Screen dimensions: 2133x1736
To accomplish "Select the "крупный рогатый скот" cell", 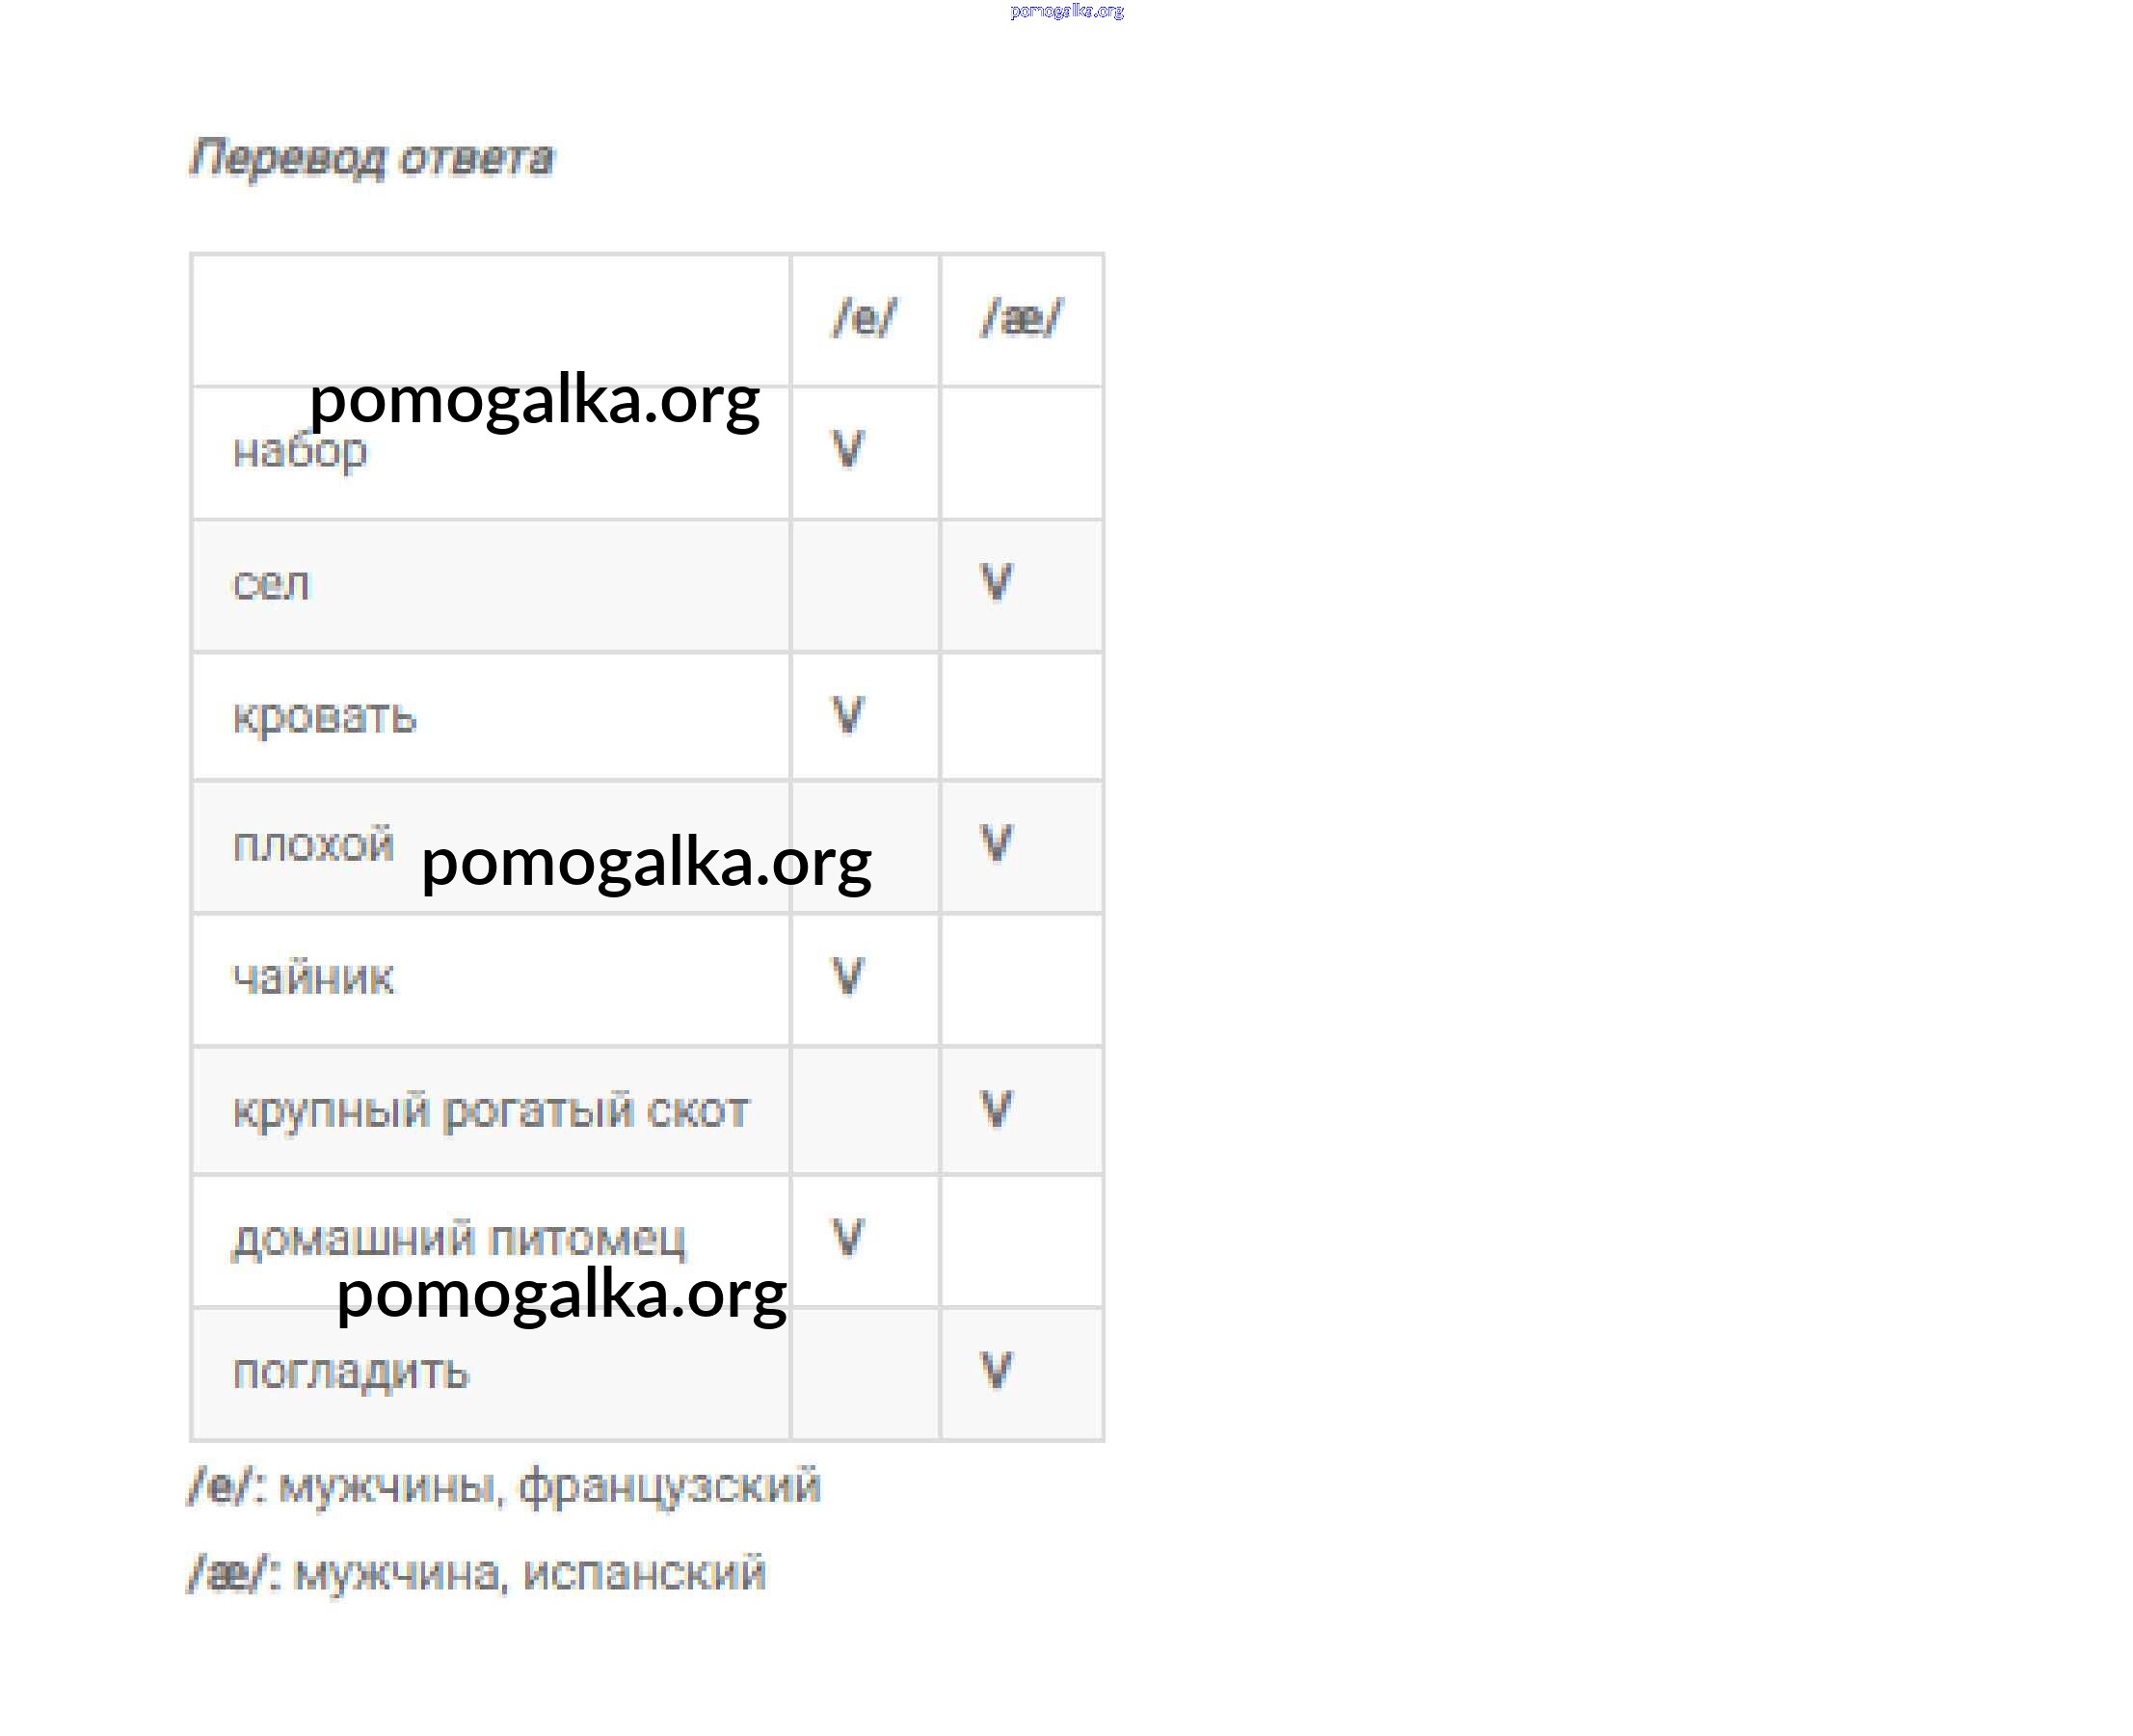I will tap(490, 1111).
